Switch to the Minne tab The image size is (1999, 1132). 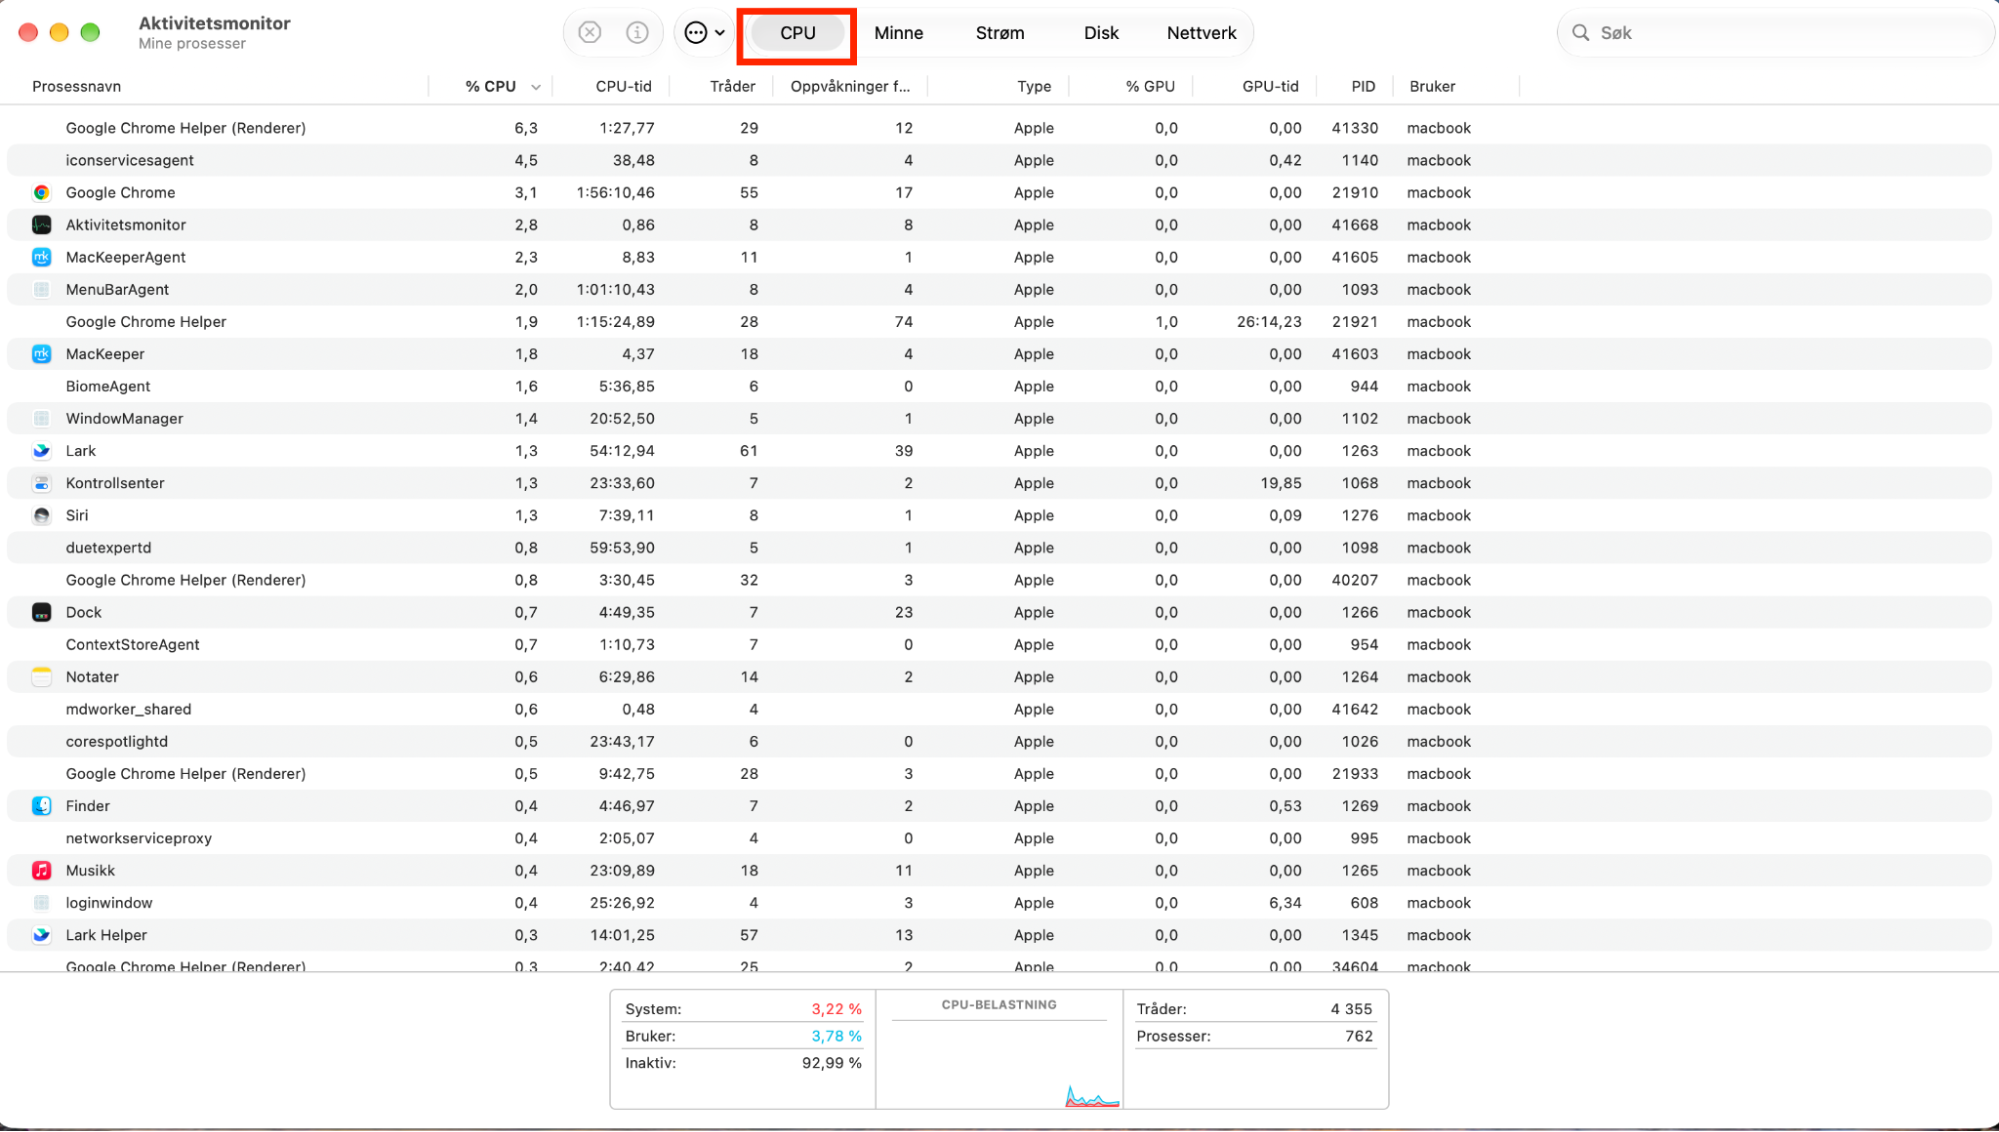point(898,33)
